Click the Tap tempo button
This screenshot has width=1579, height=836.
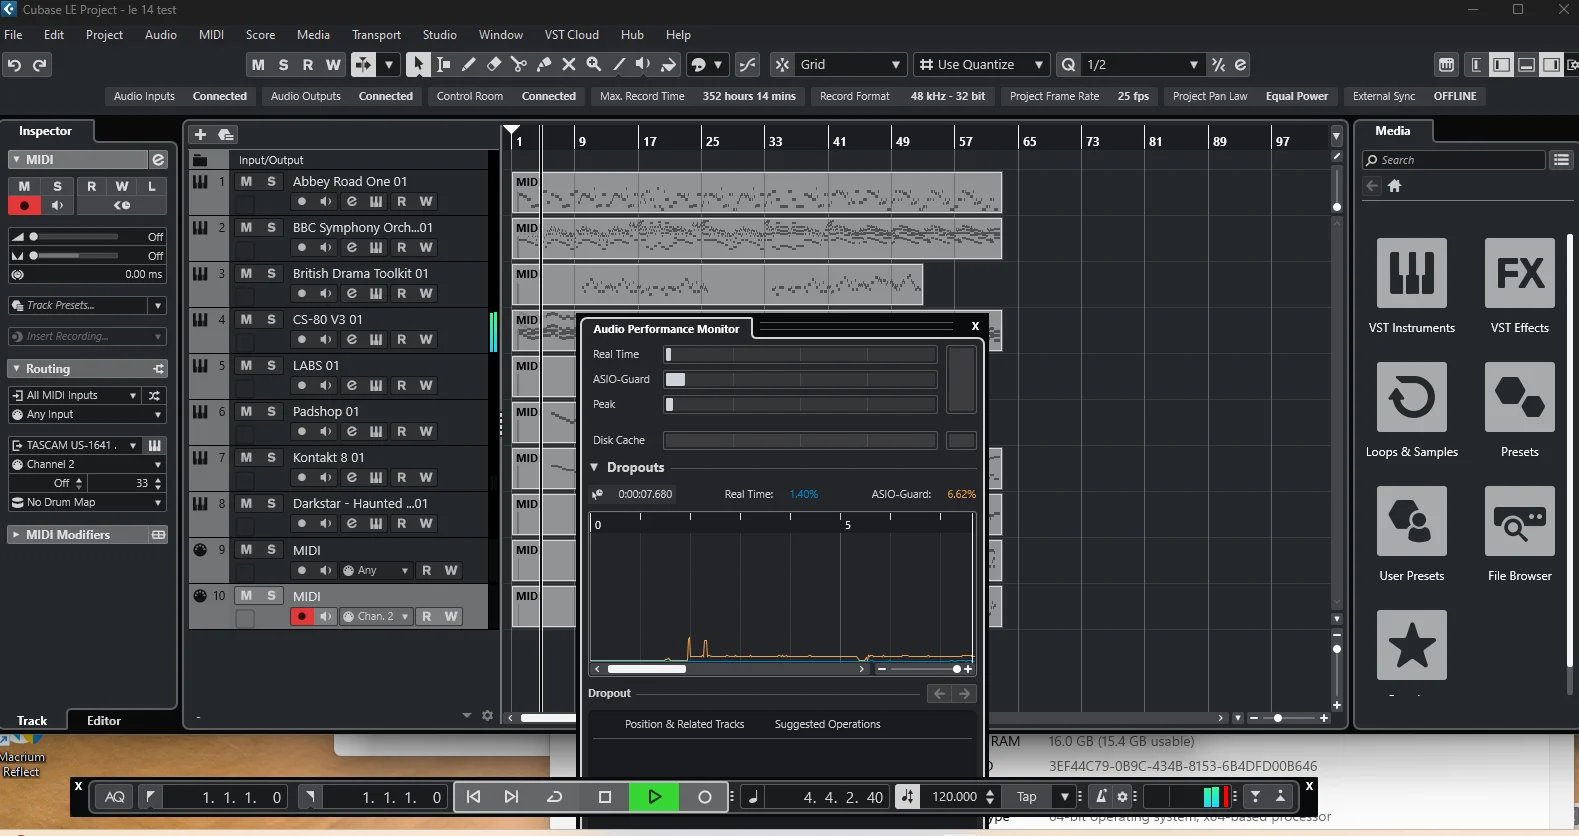1027,797
